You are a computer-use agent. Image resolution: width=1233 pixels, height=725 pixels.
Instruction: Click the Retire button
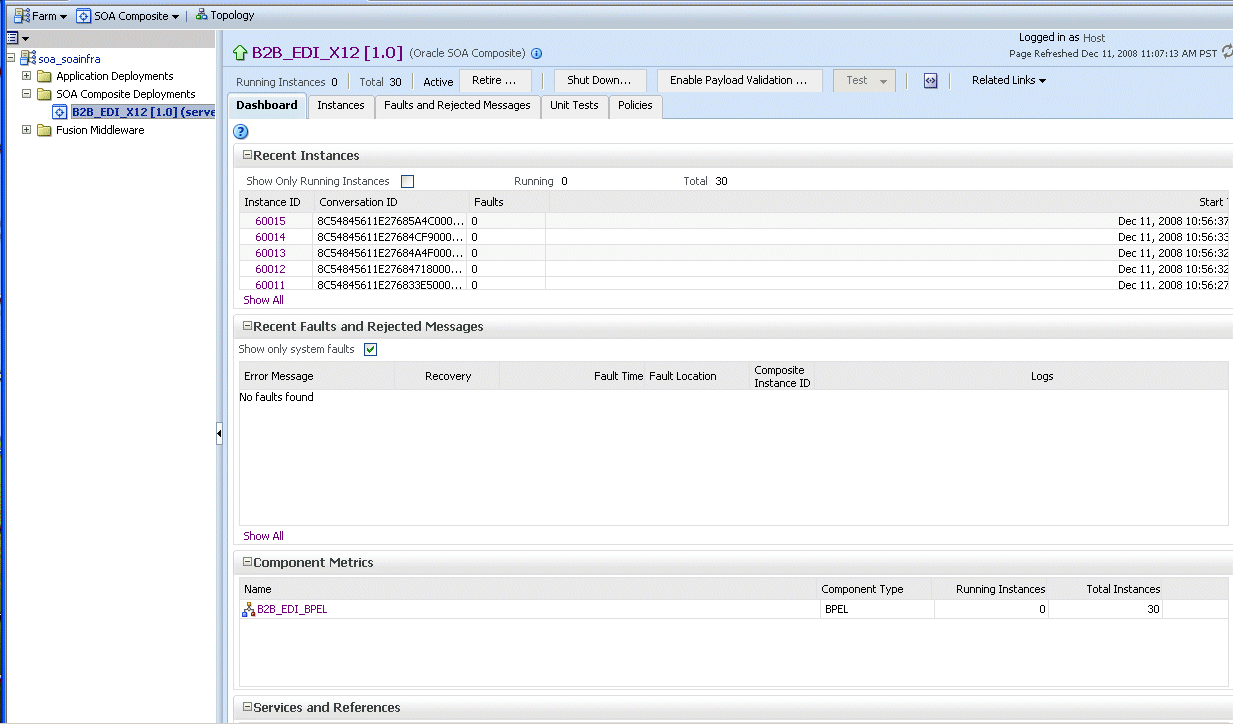(495, 81)
